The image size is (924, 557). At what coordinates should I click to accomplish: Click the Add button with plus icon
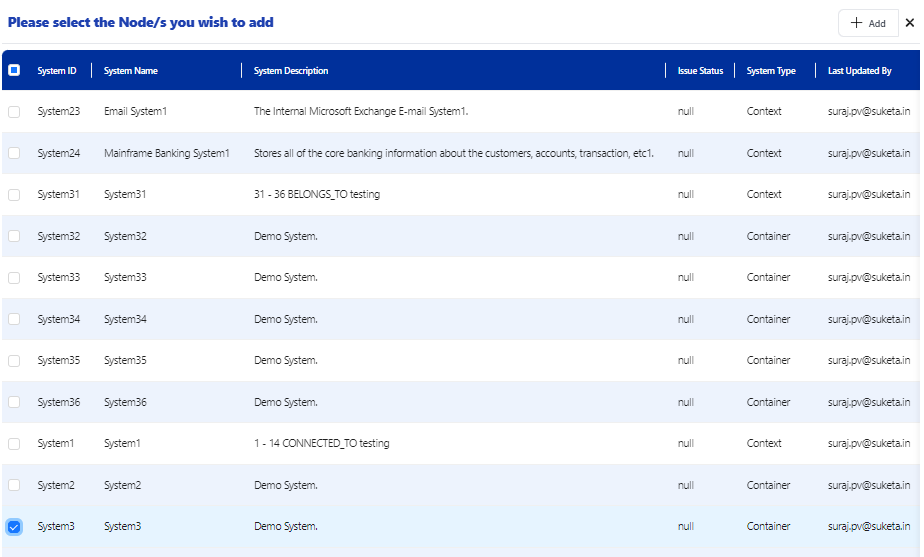tap(868, 23)
